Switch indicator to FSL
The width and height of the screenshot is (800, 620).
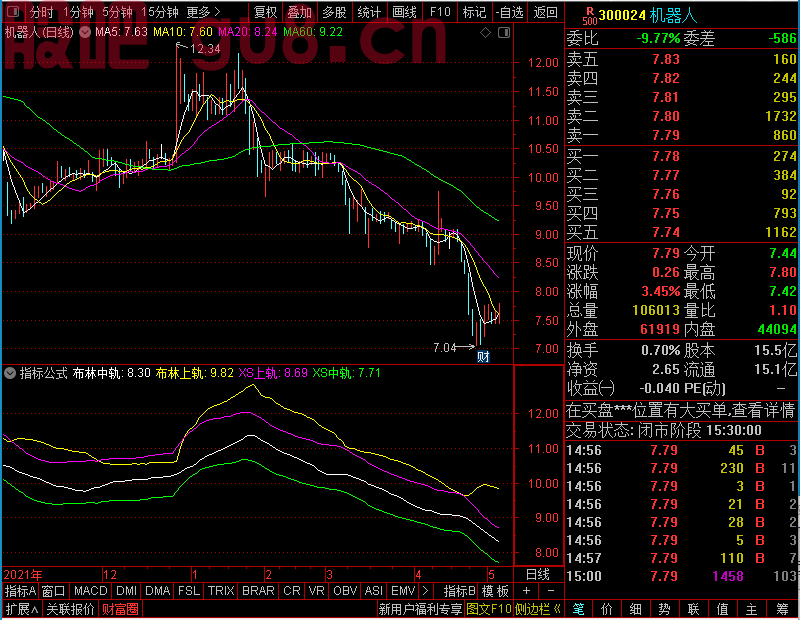point(189,591)
